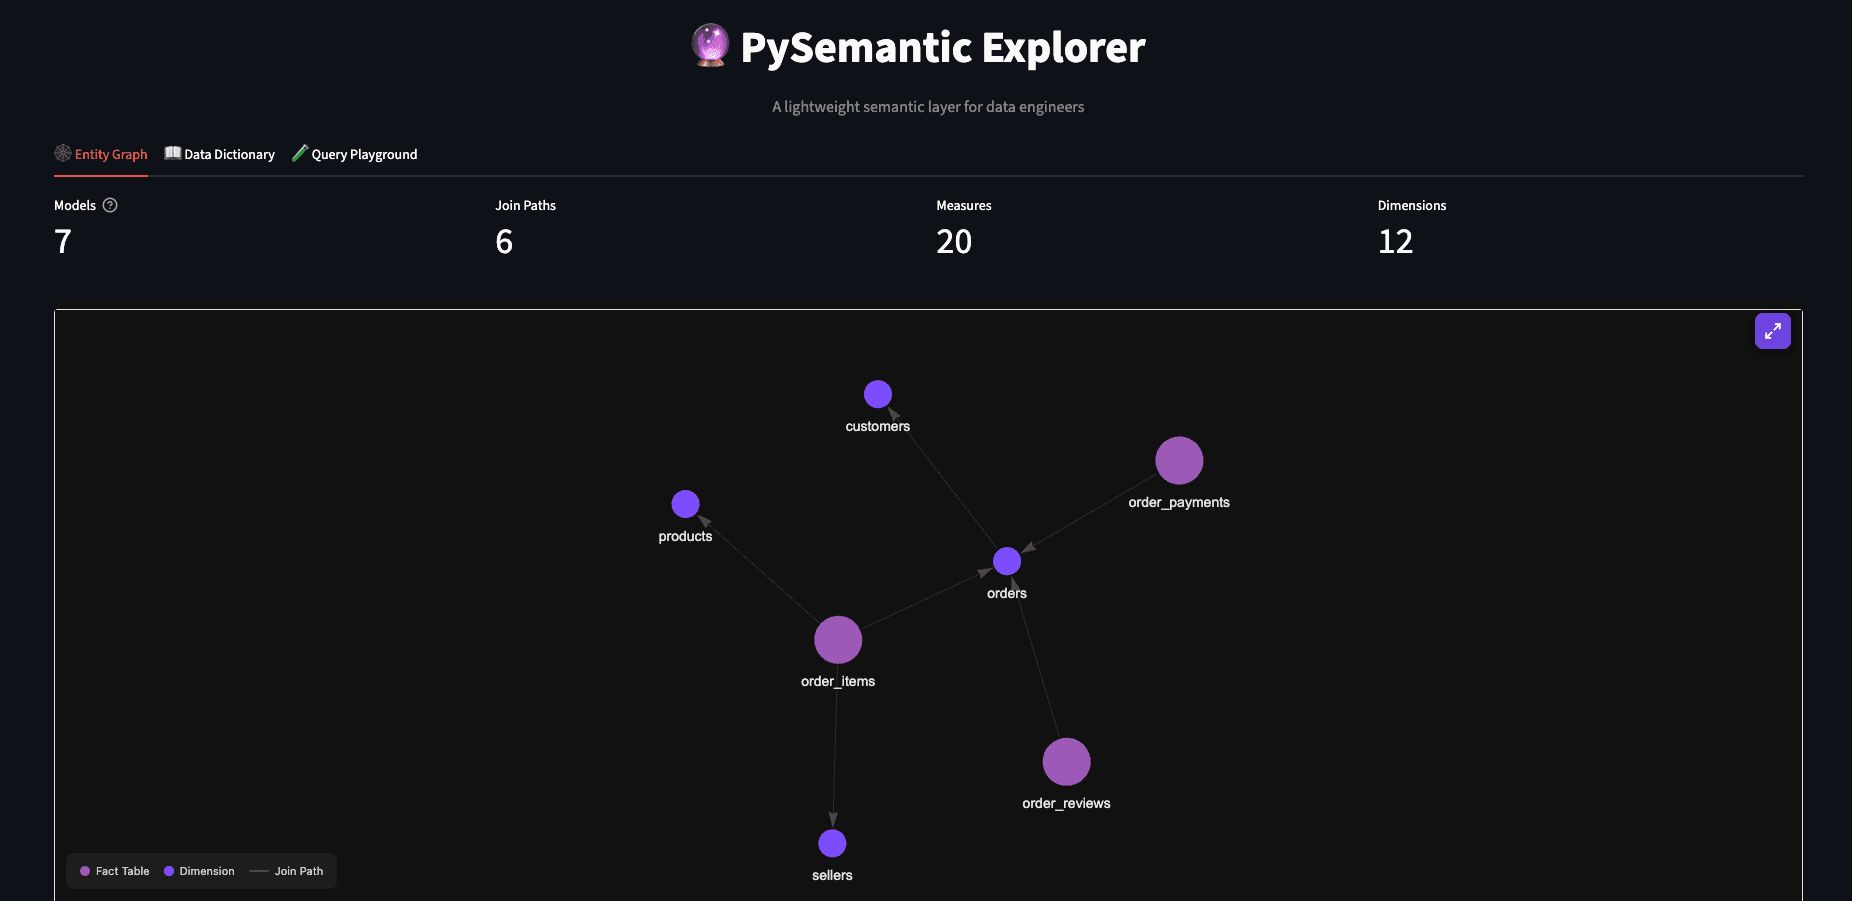This screenshot has width=1852, height=901.
Task: Select the orders node in the graph
Action: click(x=1006, y=561)
